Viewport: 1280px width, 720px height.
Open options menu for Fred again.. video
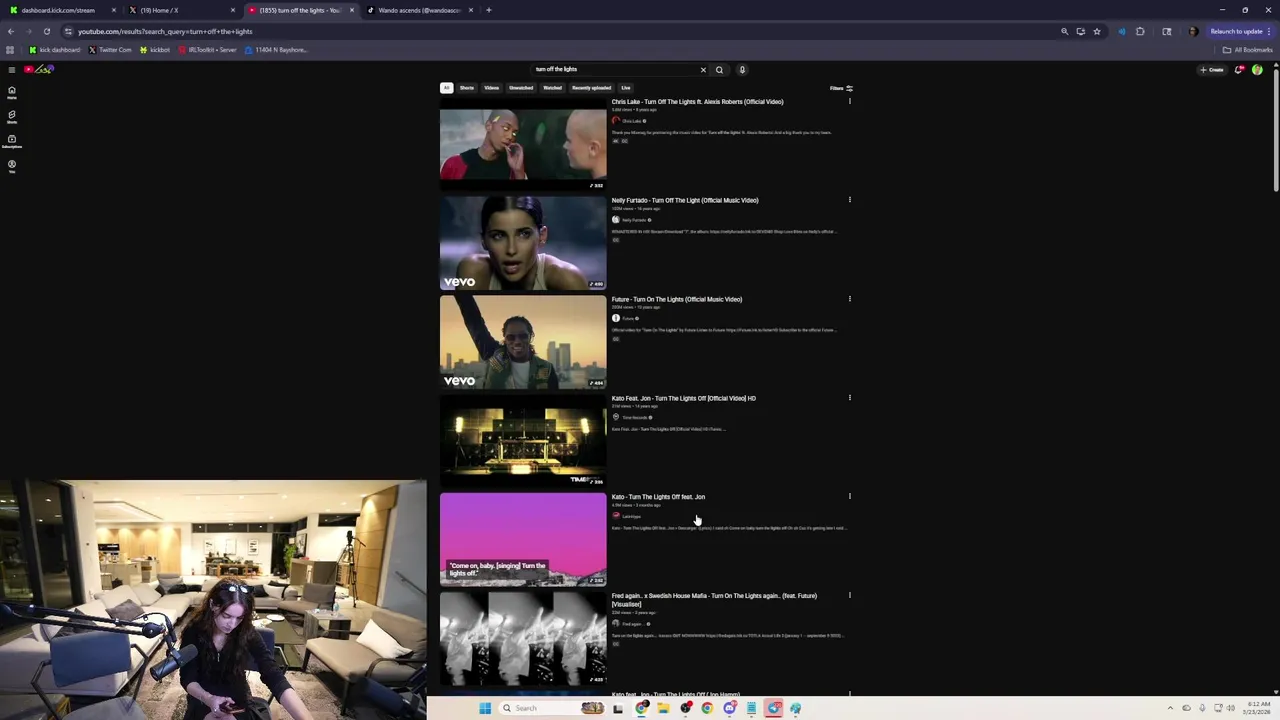(850, 595)
